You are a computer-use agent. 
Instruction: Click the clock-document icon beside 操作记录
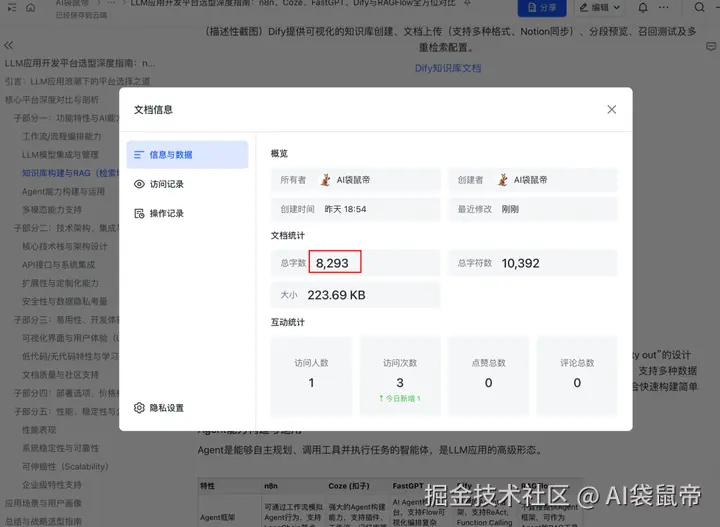tap(139, 213)
